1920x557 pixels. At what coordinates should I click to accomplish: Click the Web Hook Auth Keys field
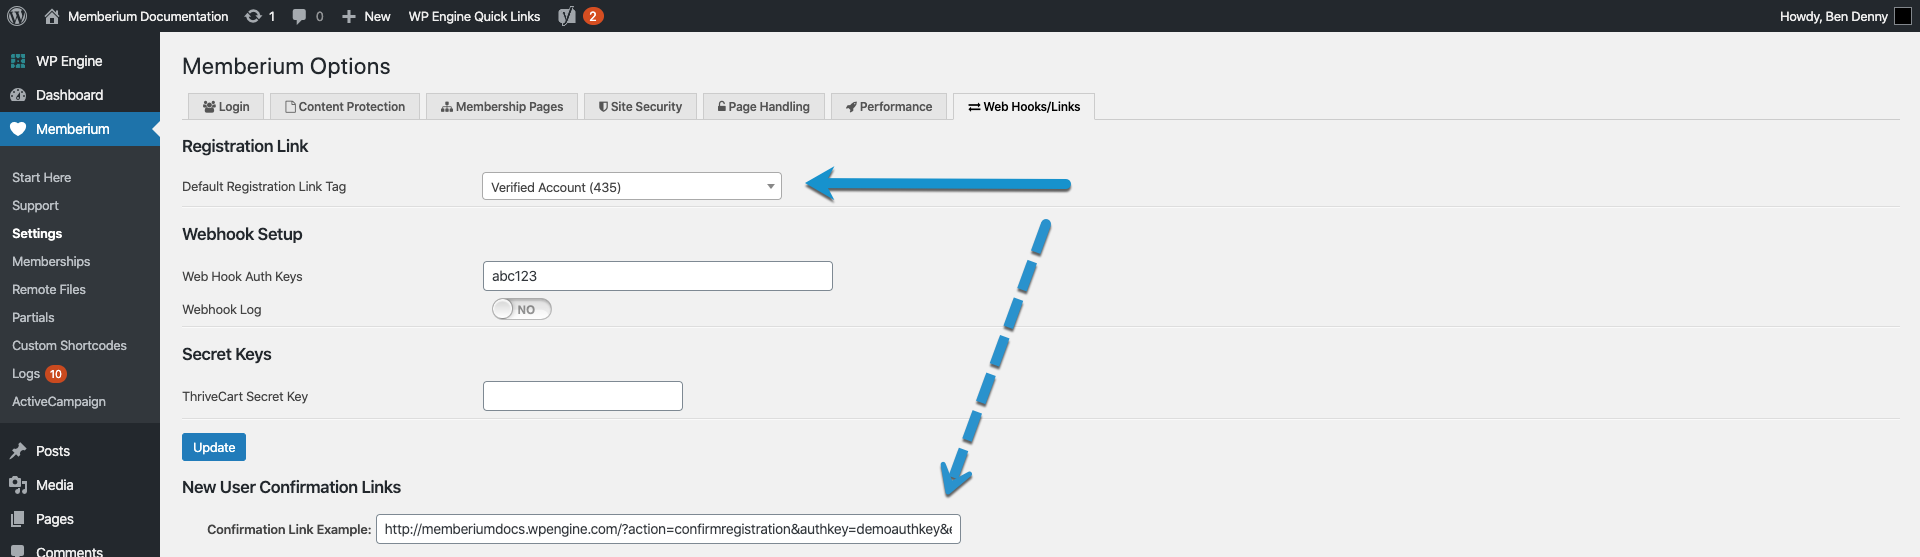pyautogui.click(x=657, y=276)
